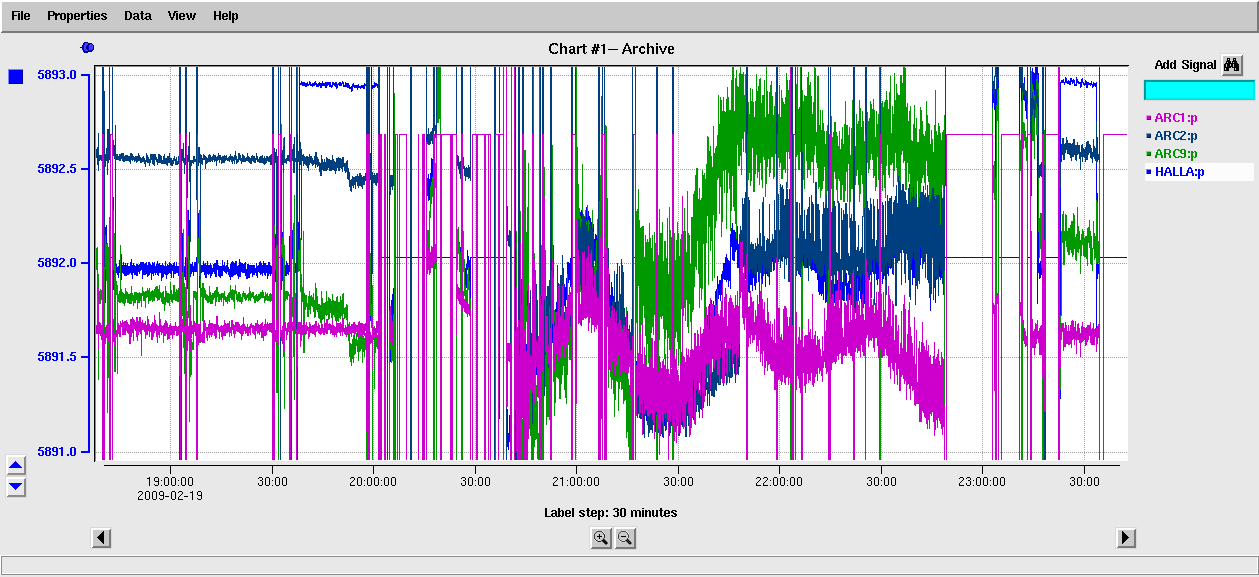This screenshot has width=1259, height=577.
Task: Shift Y axis down with down arrow
Action: pyautogui.click(x=16, y=487)
